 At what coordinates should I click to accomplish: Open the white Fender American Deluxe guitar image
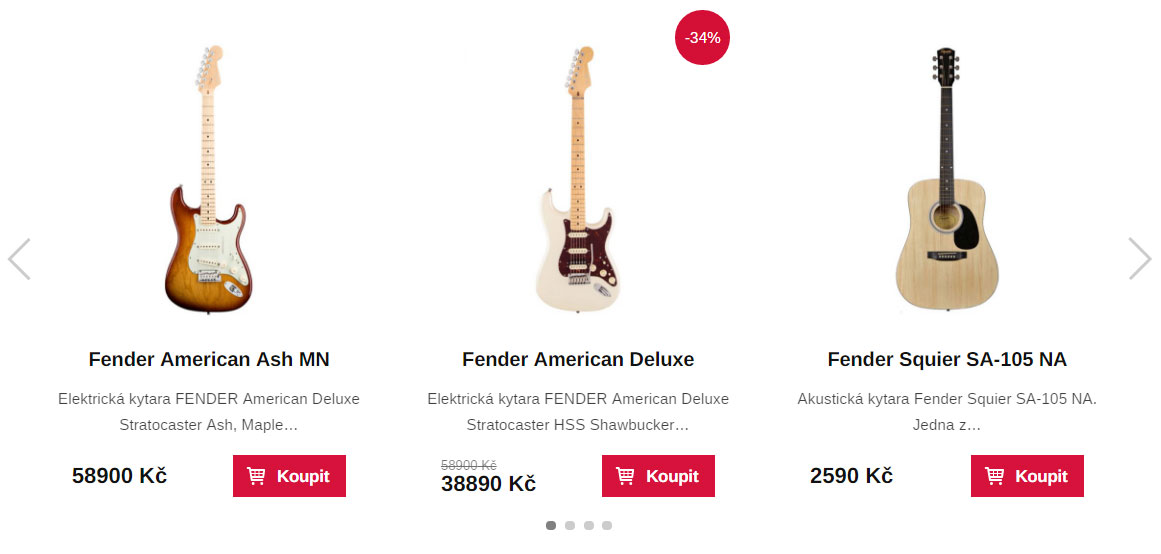coord(578,180)
